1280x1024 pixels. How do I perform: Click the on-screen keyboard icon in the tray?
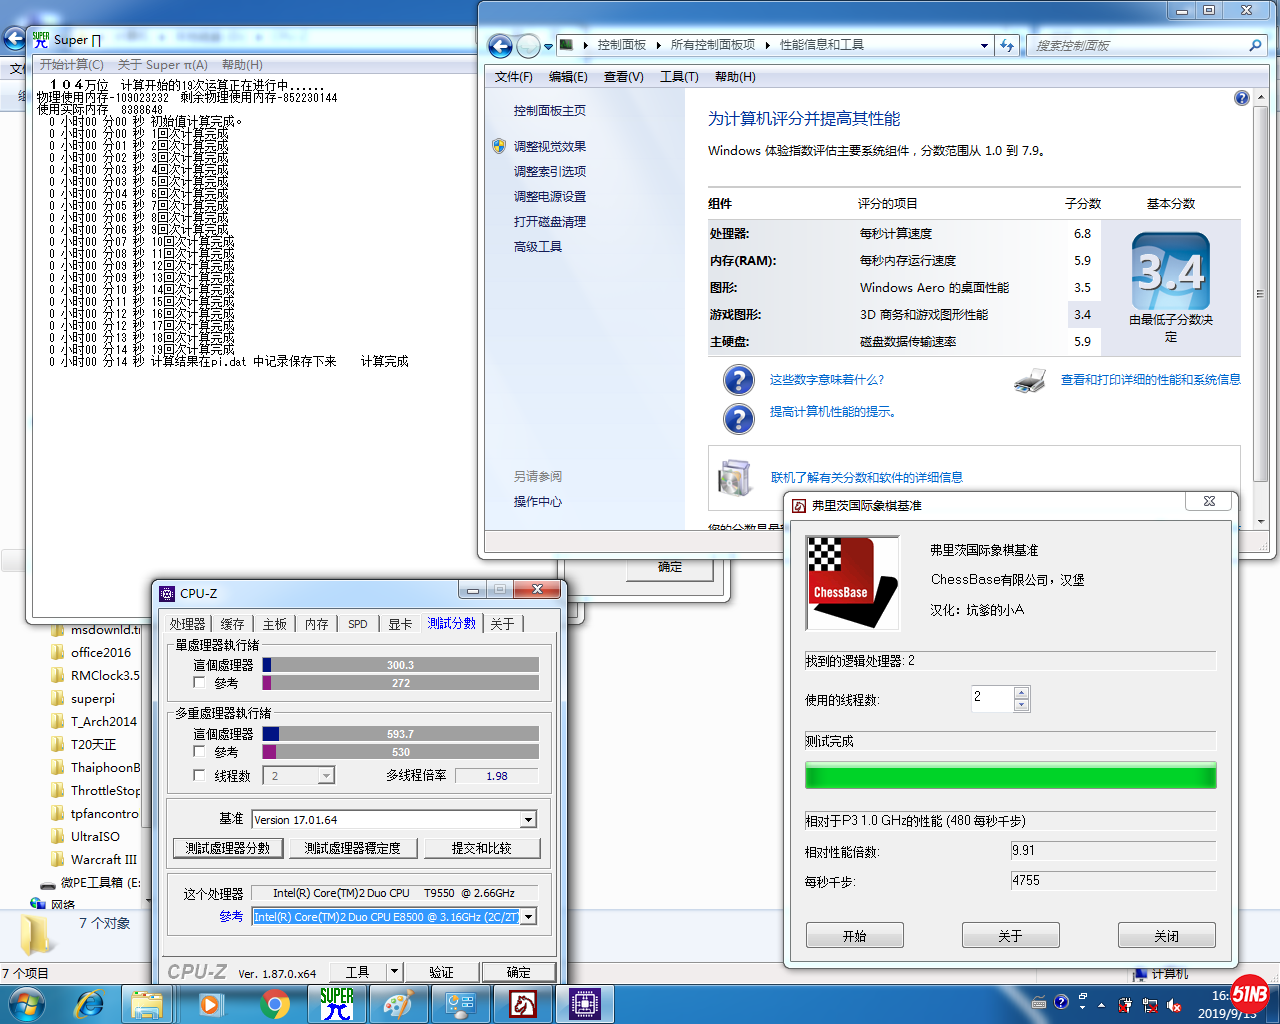coord(1039,1002)
